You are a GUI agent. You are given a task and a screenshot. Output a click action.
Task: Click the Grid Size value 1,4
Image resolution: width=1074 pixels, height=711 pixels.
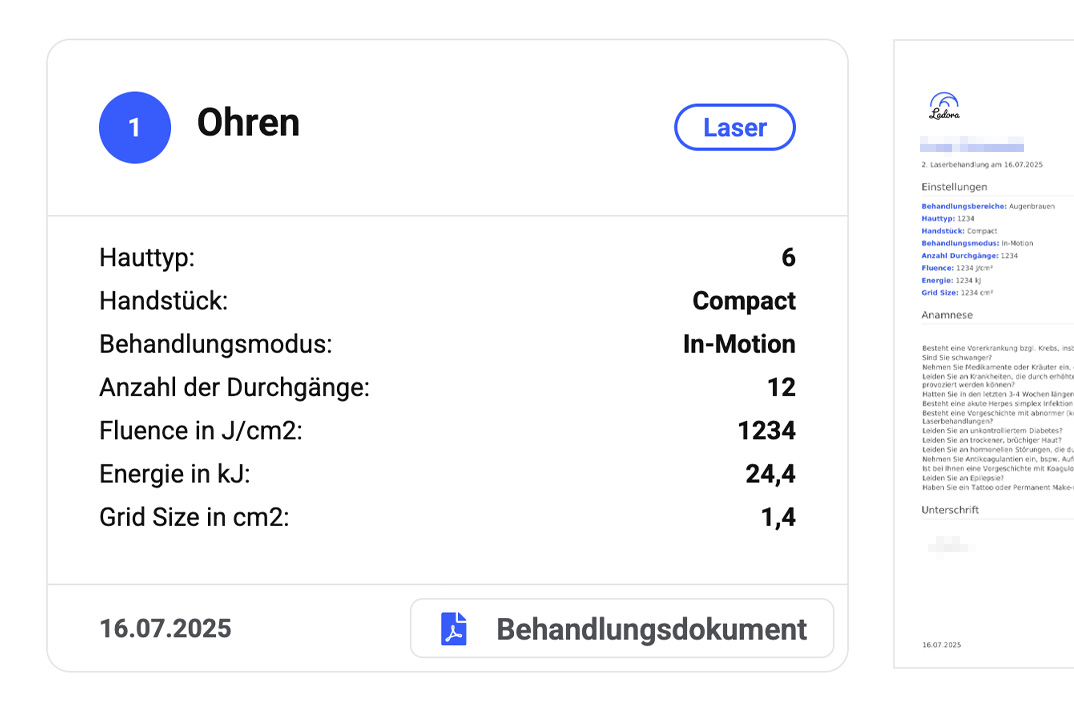pyautogui.click(x=778, y=518)
